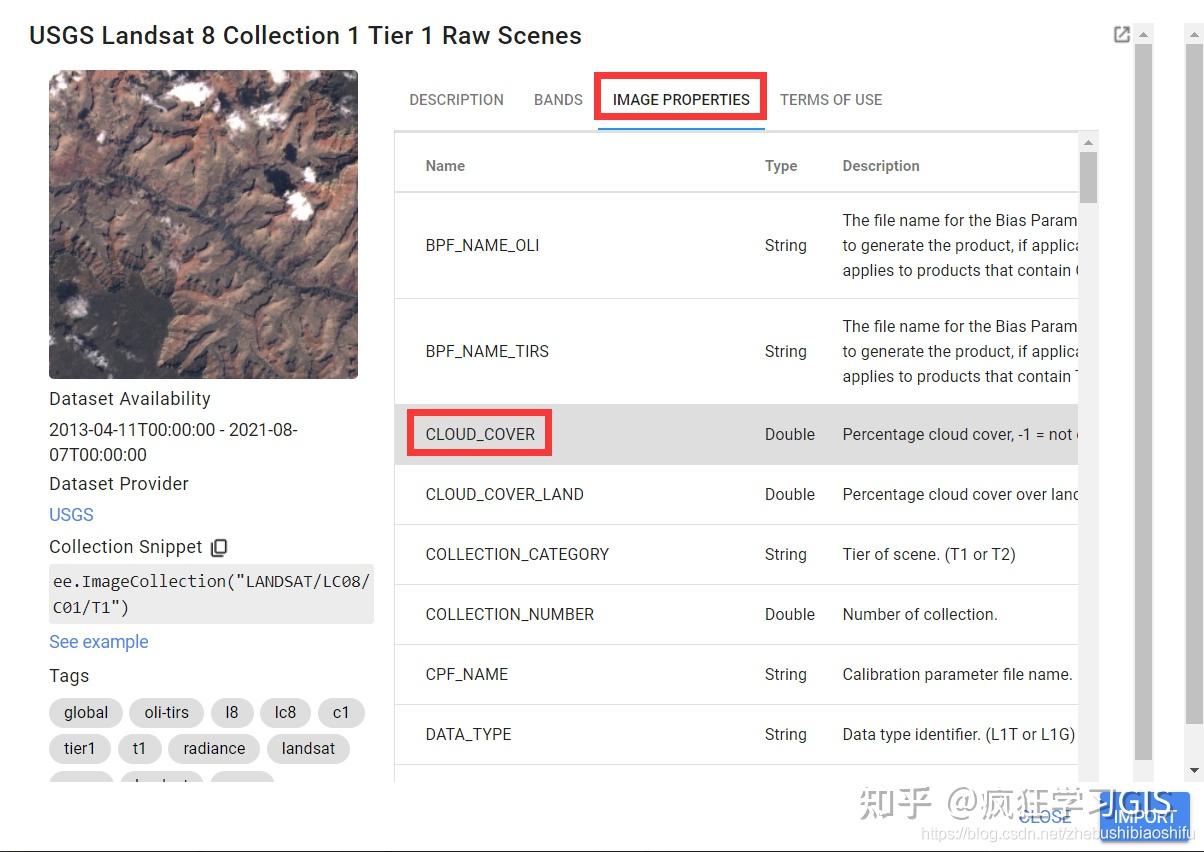
Task: Select the BPF_NAME_OLI property row
Action: pyautogui.click(x=482, y=245)
